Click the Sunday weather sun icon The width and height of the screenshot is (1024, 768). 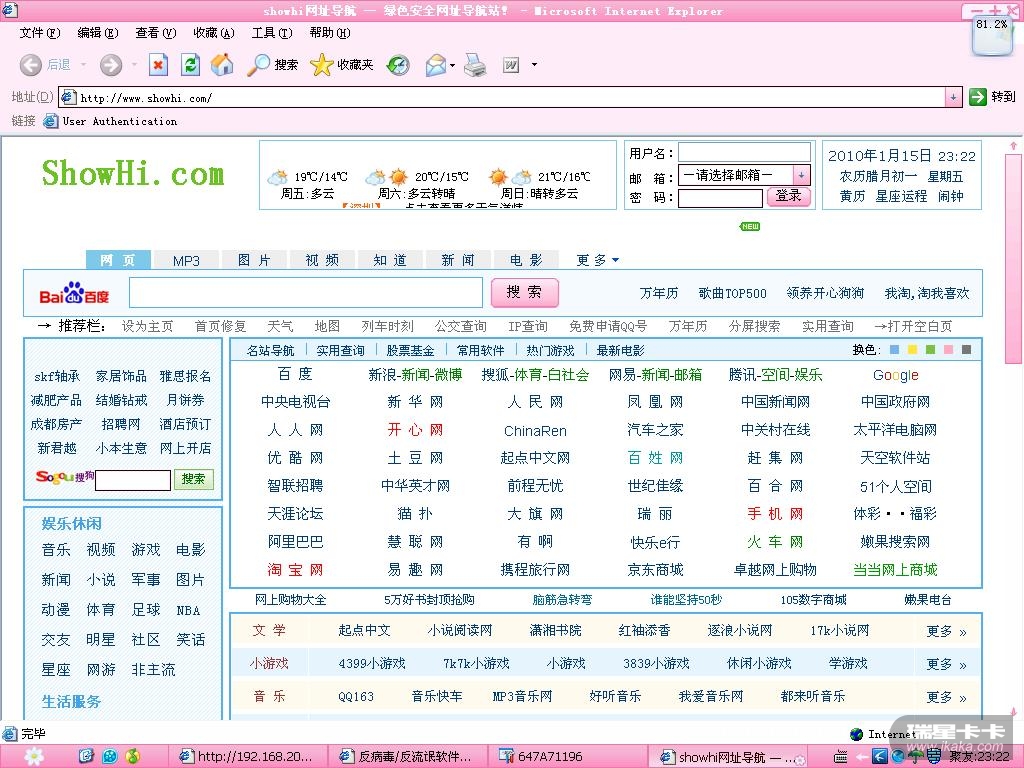click(498, 177)
